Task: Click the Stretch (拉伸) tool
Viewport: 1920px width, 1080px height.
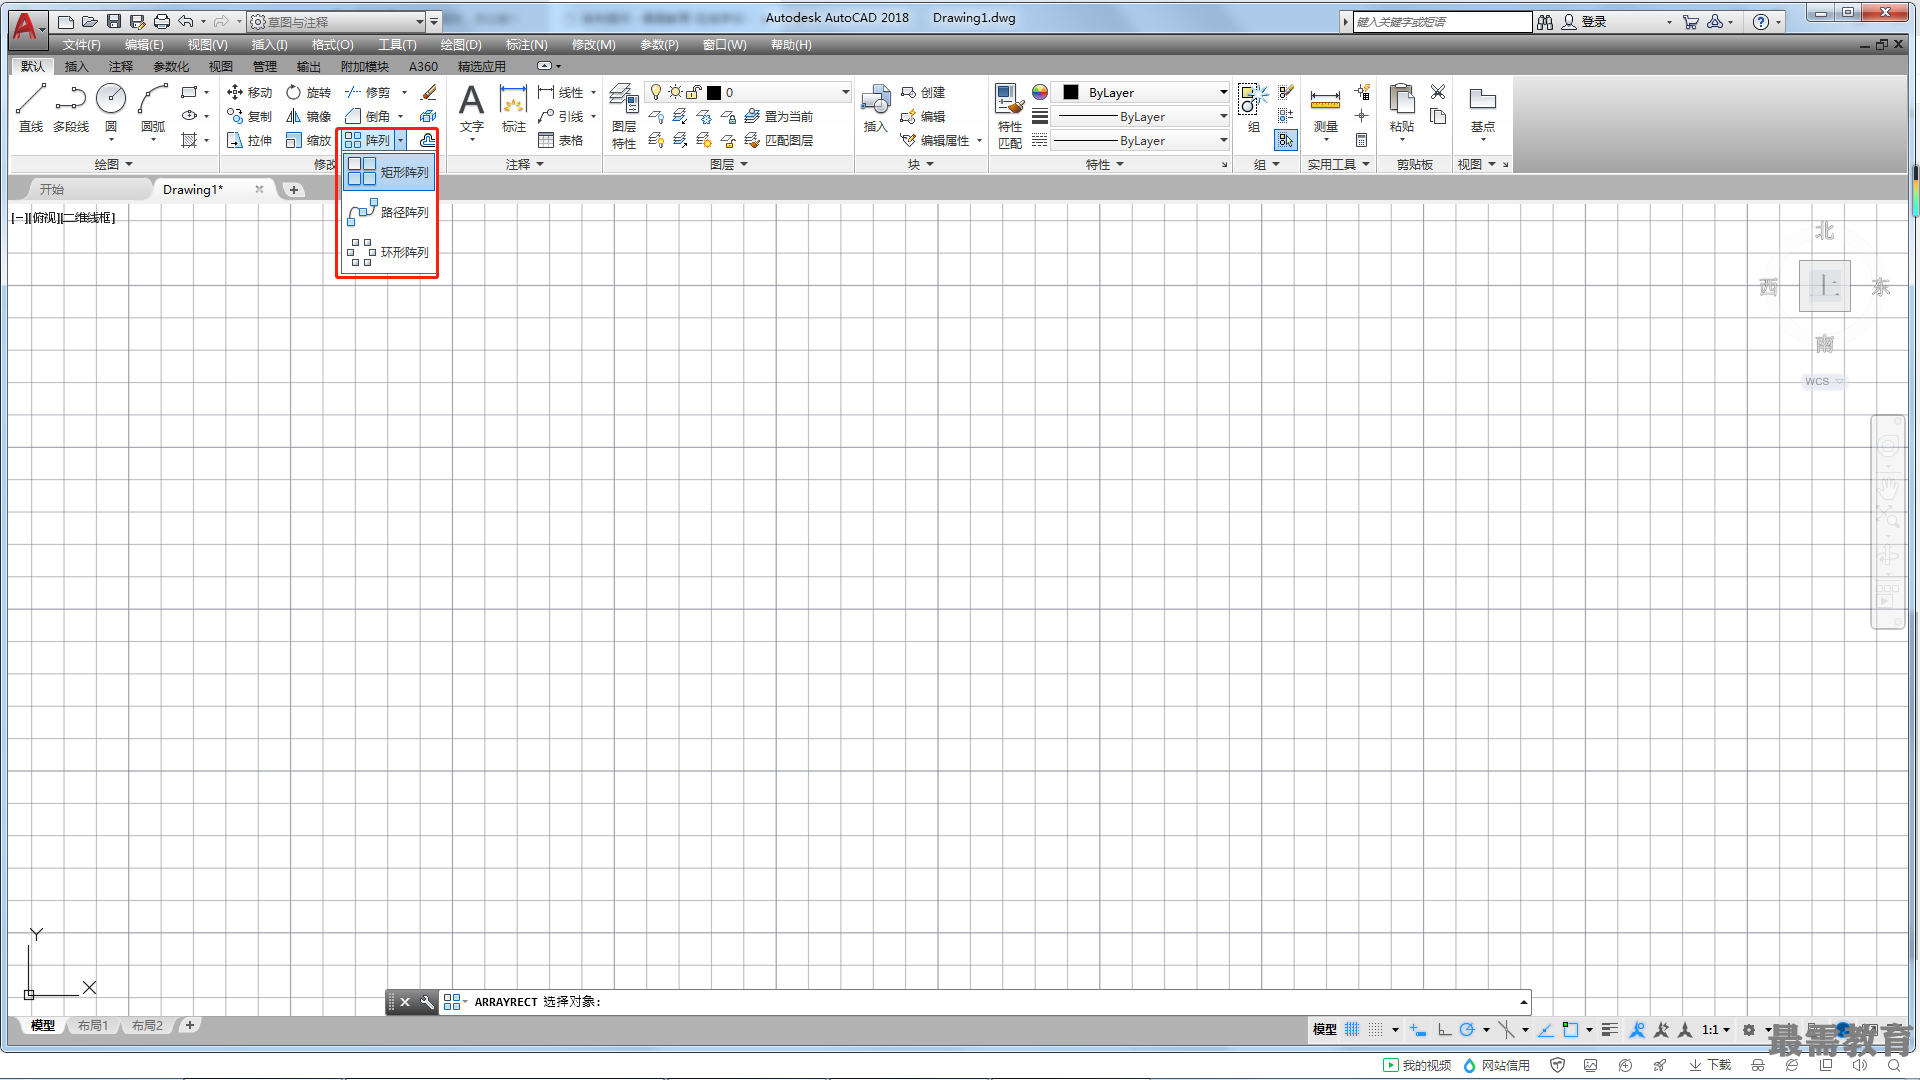Action: (249, 140)
